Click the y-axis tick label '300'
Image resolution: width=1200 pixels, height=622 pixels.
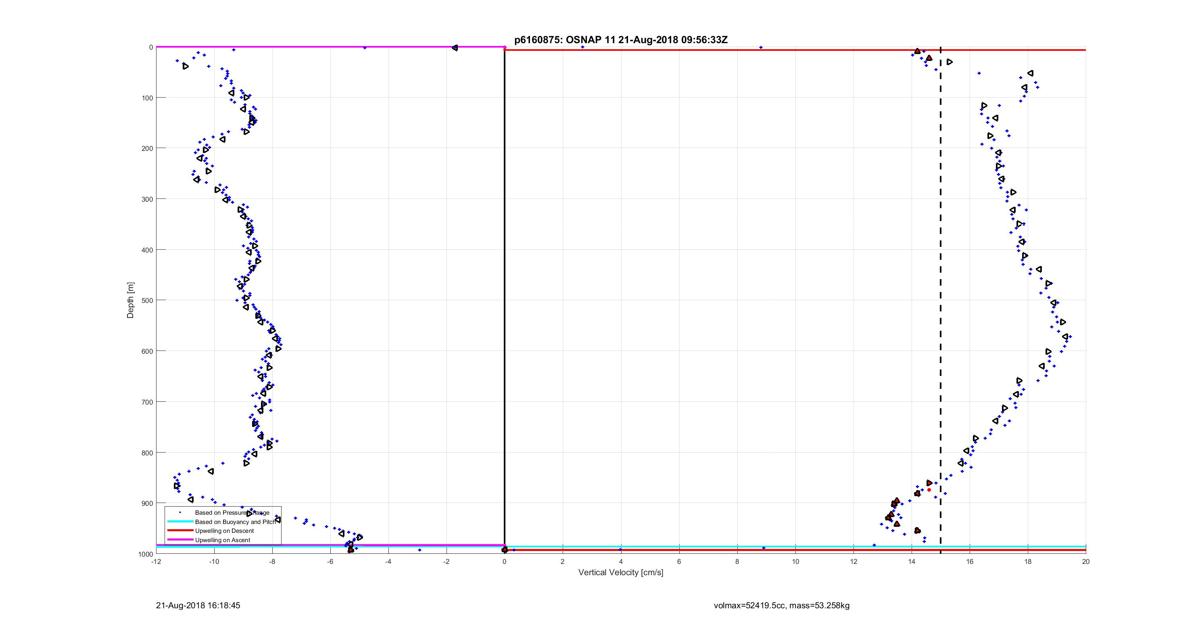(x=146, y=199)
